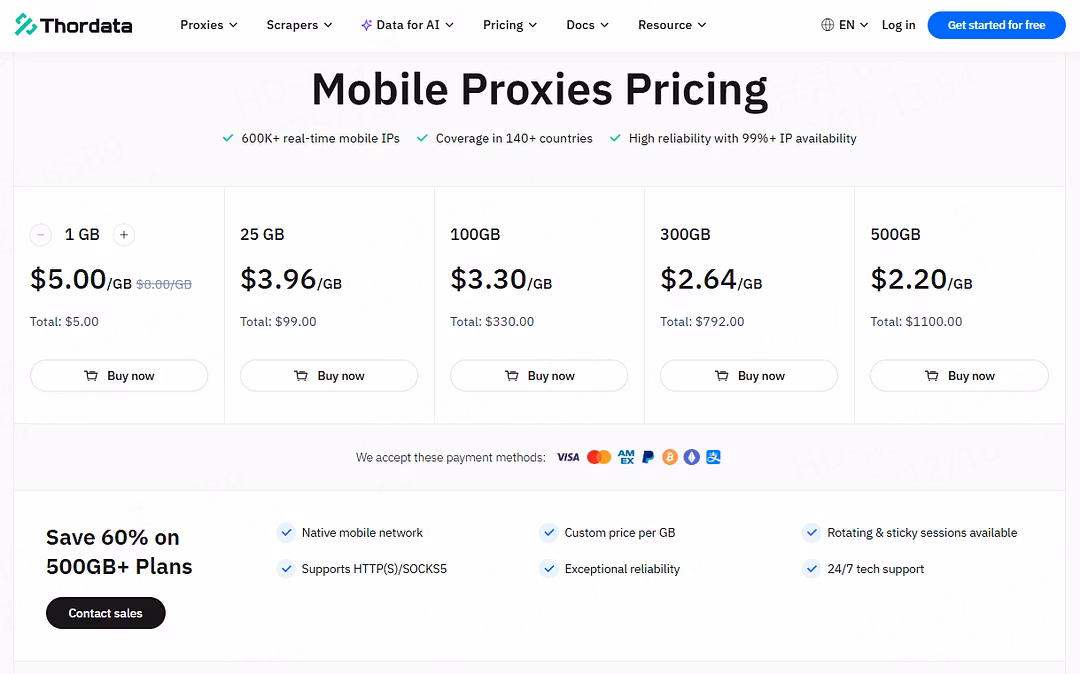Open the Scrapers dropdown menu
1080x674 pixels.
pos(299,25)
